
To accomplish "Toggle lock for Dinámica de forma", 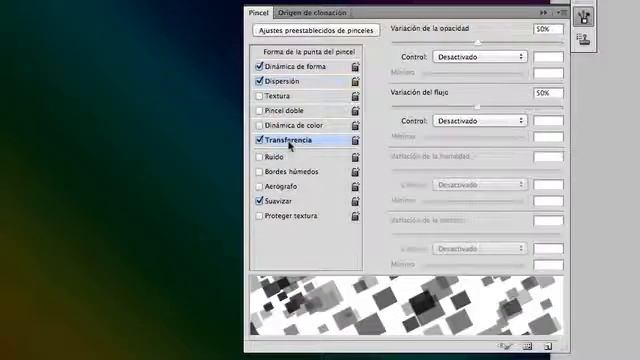I will [x=356, y=67].
